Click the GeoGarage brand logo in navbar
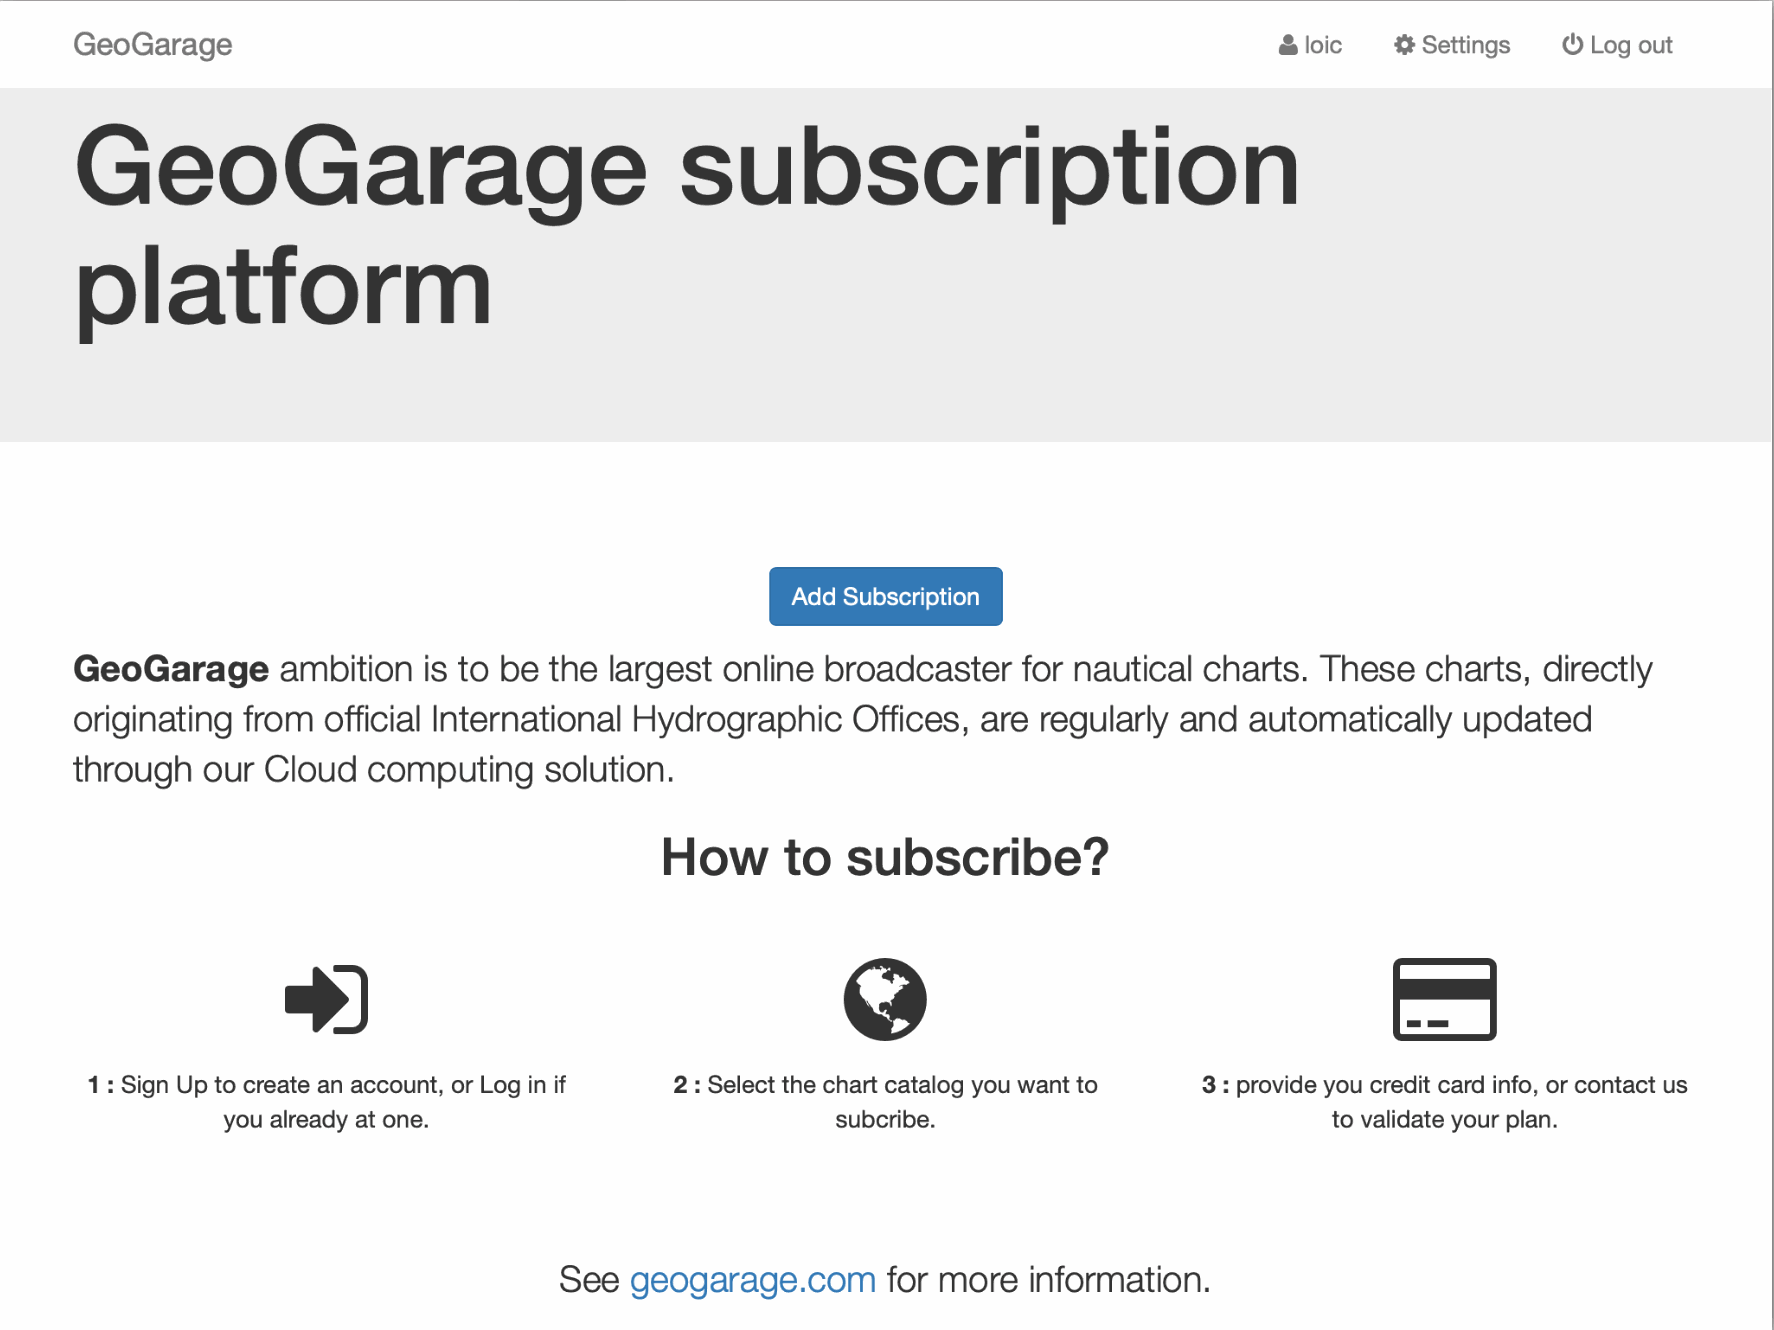The height and width of the screenshot is (1330, 1774). (152, 45)
